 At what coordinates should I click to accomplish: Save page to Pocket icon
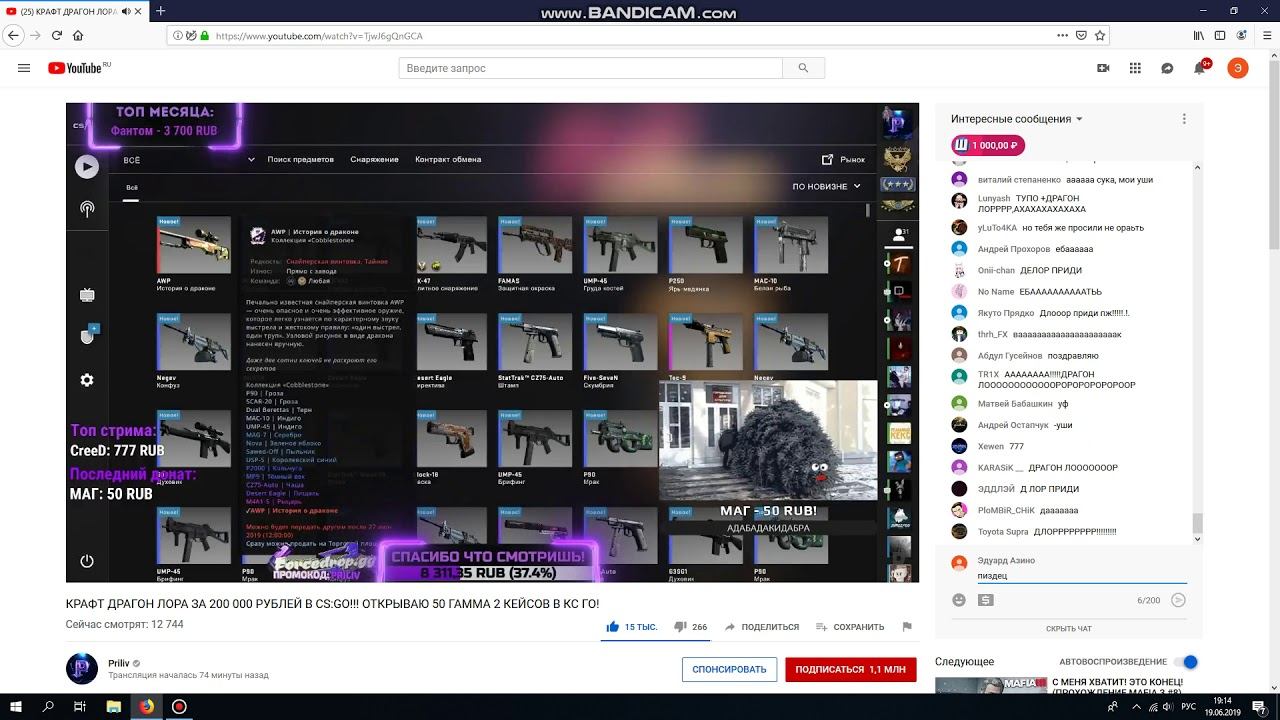(x=1081, y=35)
